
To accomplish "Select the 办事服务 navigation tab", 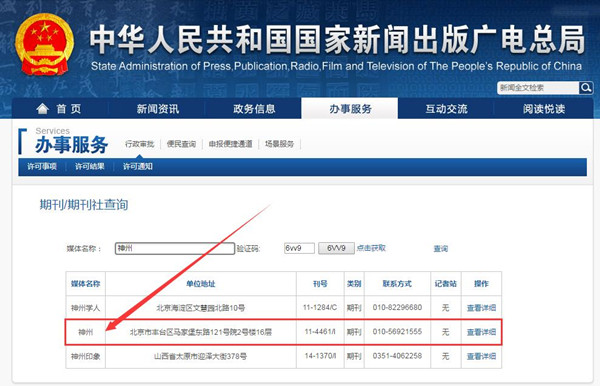I will click(350, 109).
